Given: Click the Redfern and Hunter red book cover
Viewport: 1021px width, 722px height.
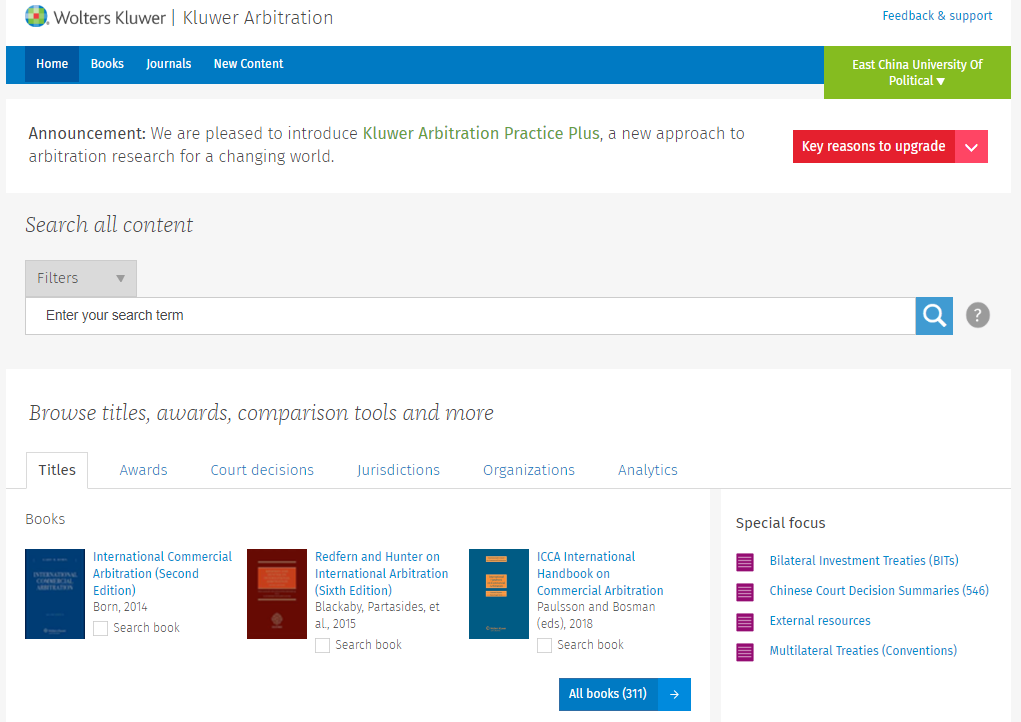Looking at the screenshot, I should pyautogui.click(x=277, y=594).
